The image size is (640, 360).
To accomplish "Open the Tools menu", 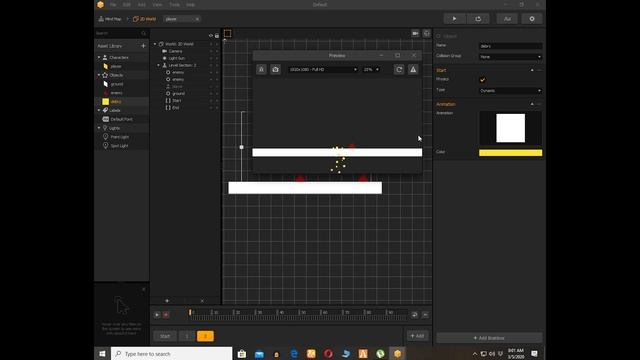I will click(x=174, y=4).
